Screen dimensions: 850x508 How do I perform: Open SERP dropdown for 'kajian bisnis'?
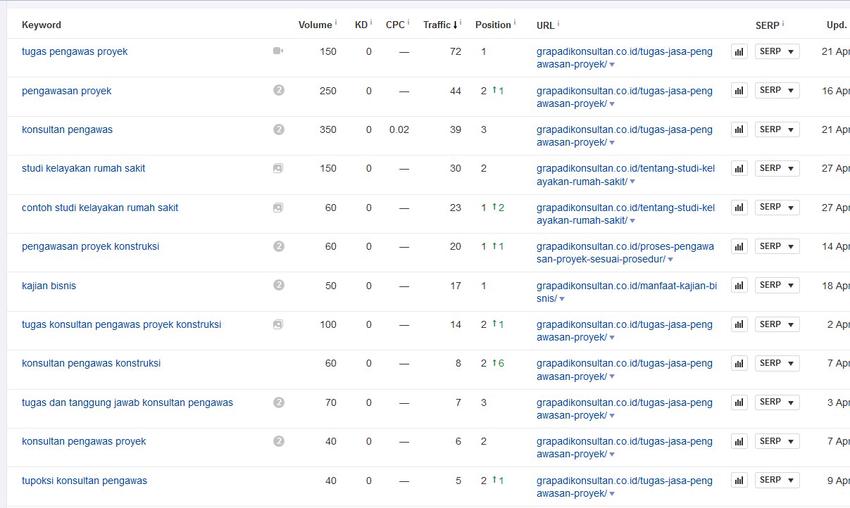[x=777, y=285]
